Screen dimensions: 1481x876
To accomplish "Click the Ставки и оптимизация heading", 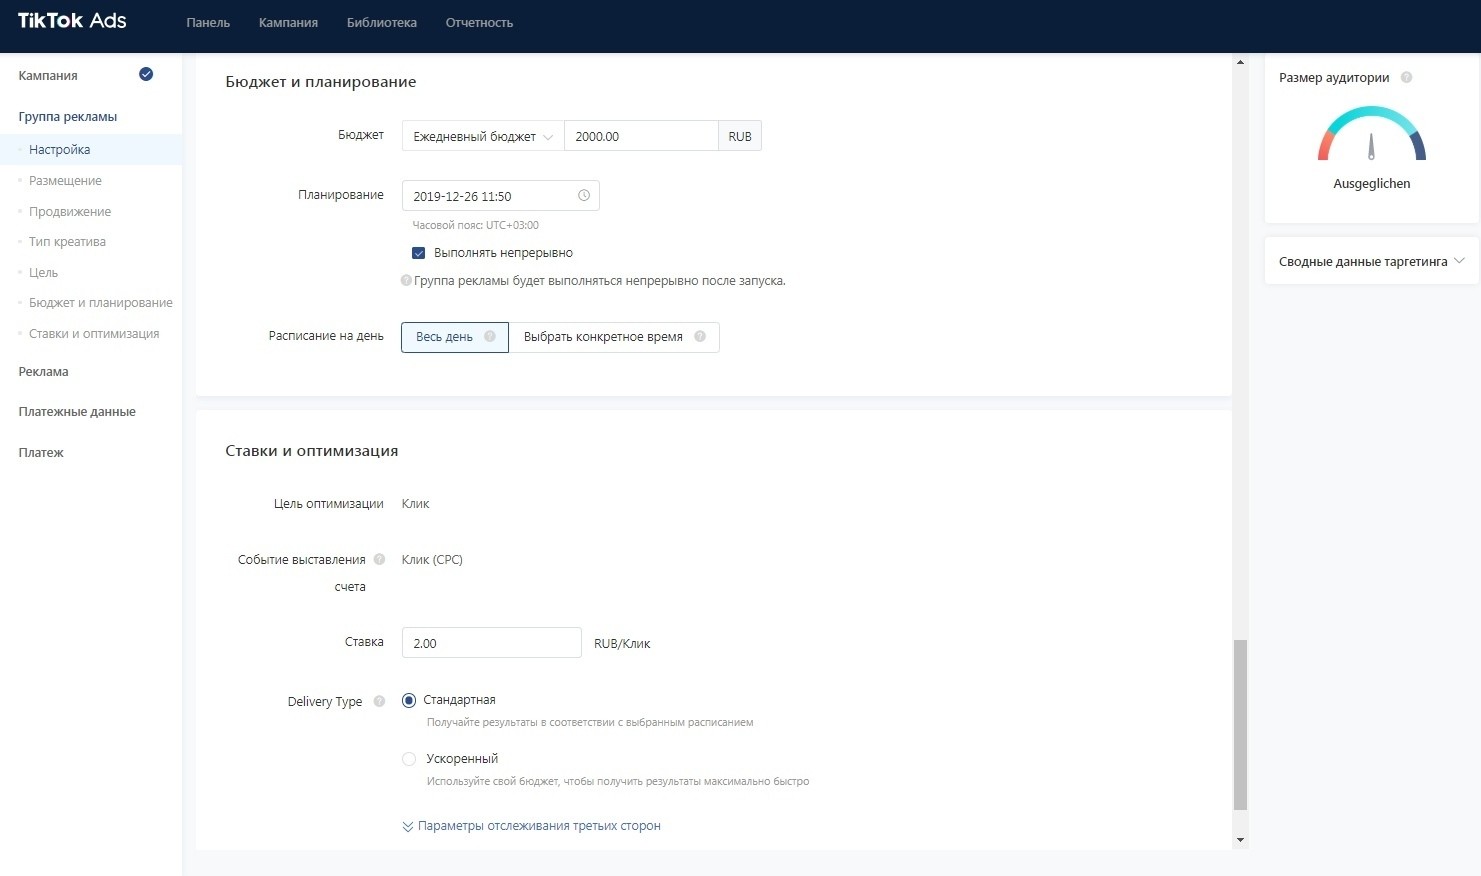I will (312, 450).
